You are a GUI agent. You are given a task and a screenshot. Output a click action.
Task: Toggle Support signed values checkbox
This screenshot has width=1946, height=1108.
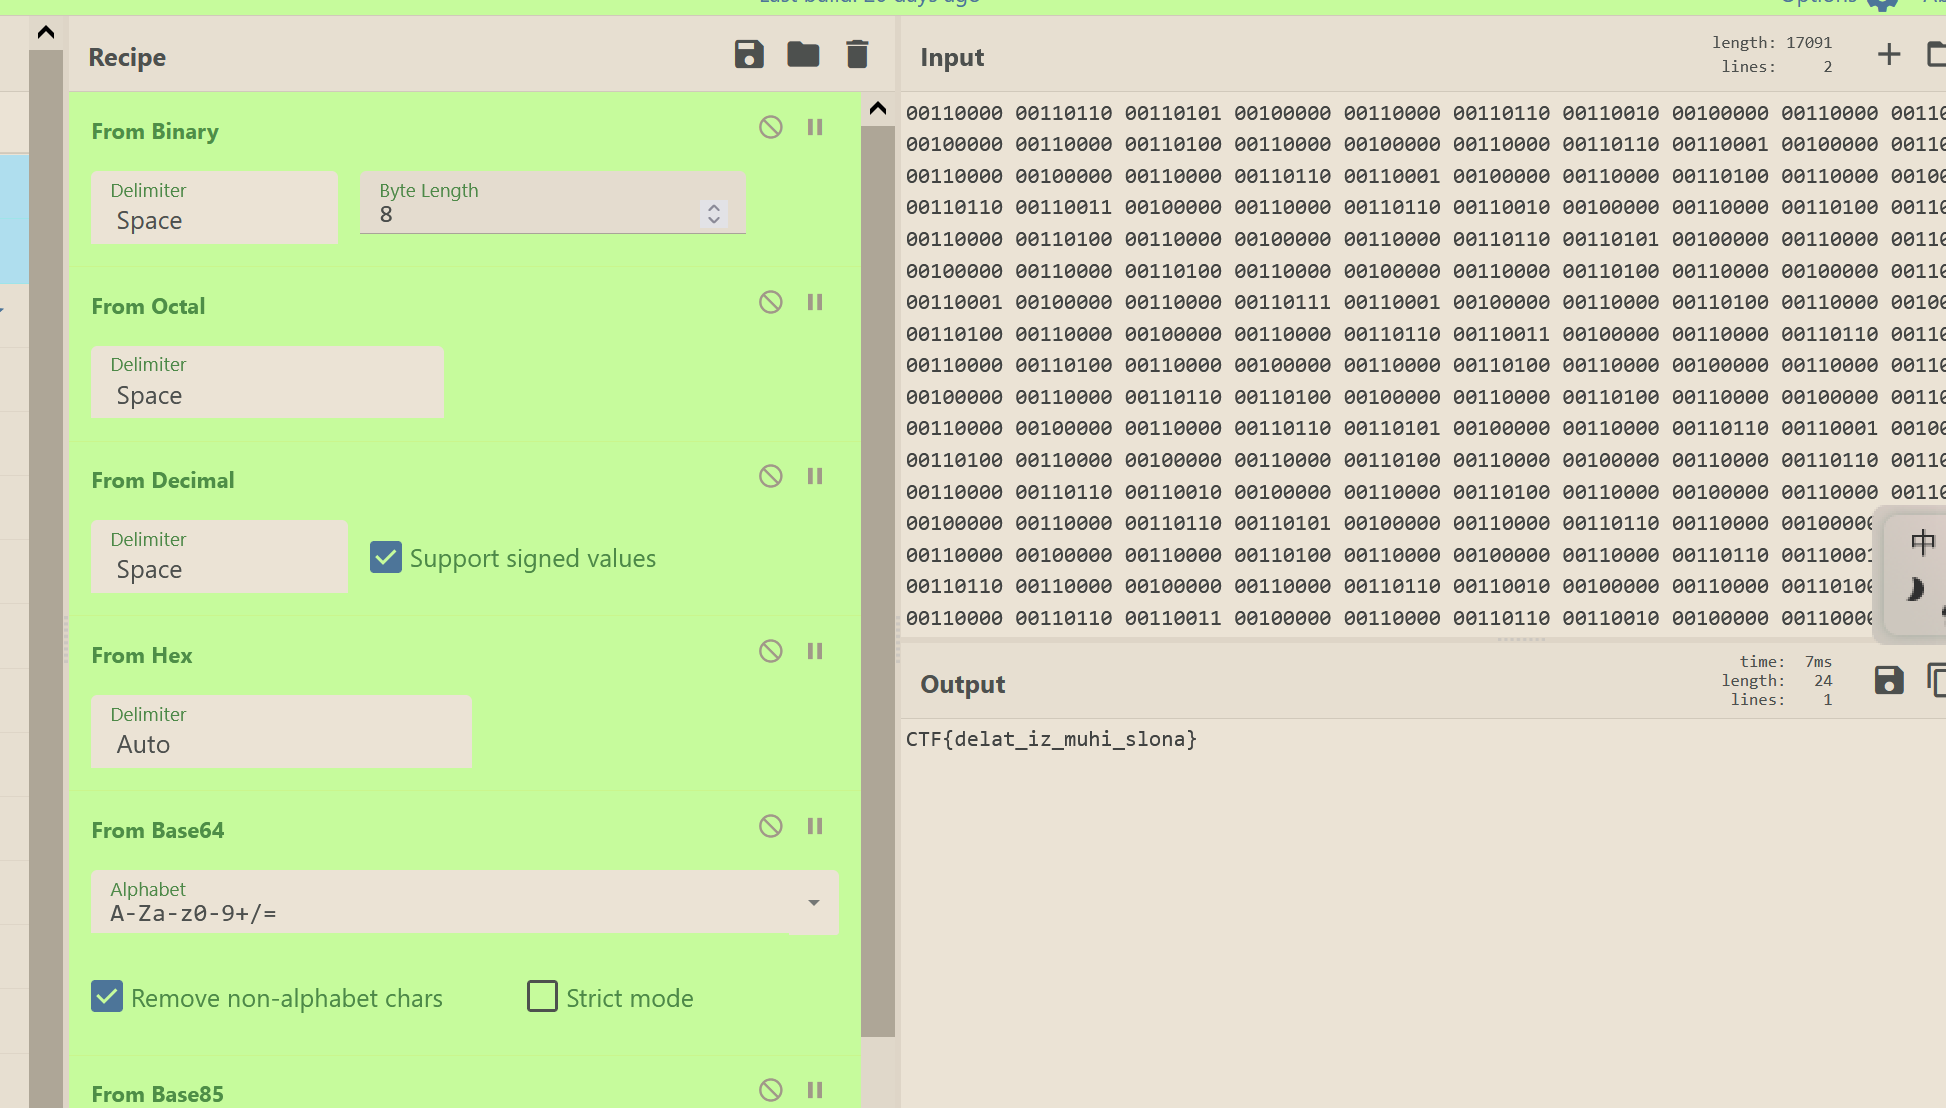coord(386,557)
